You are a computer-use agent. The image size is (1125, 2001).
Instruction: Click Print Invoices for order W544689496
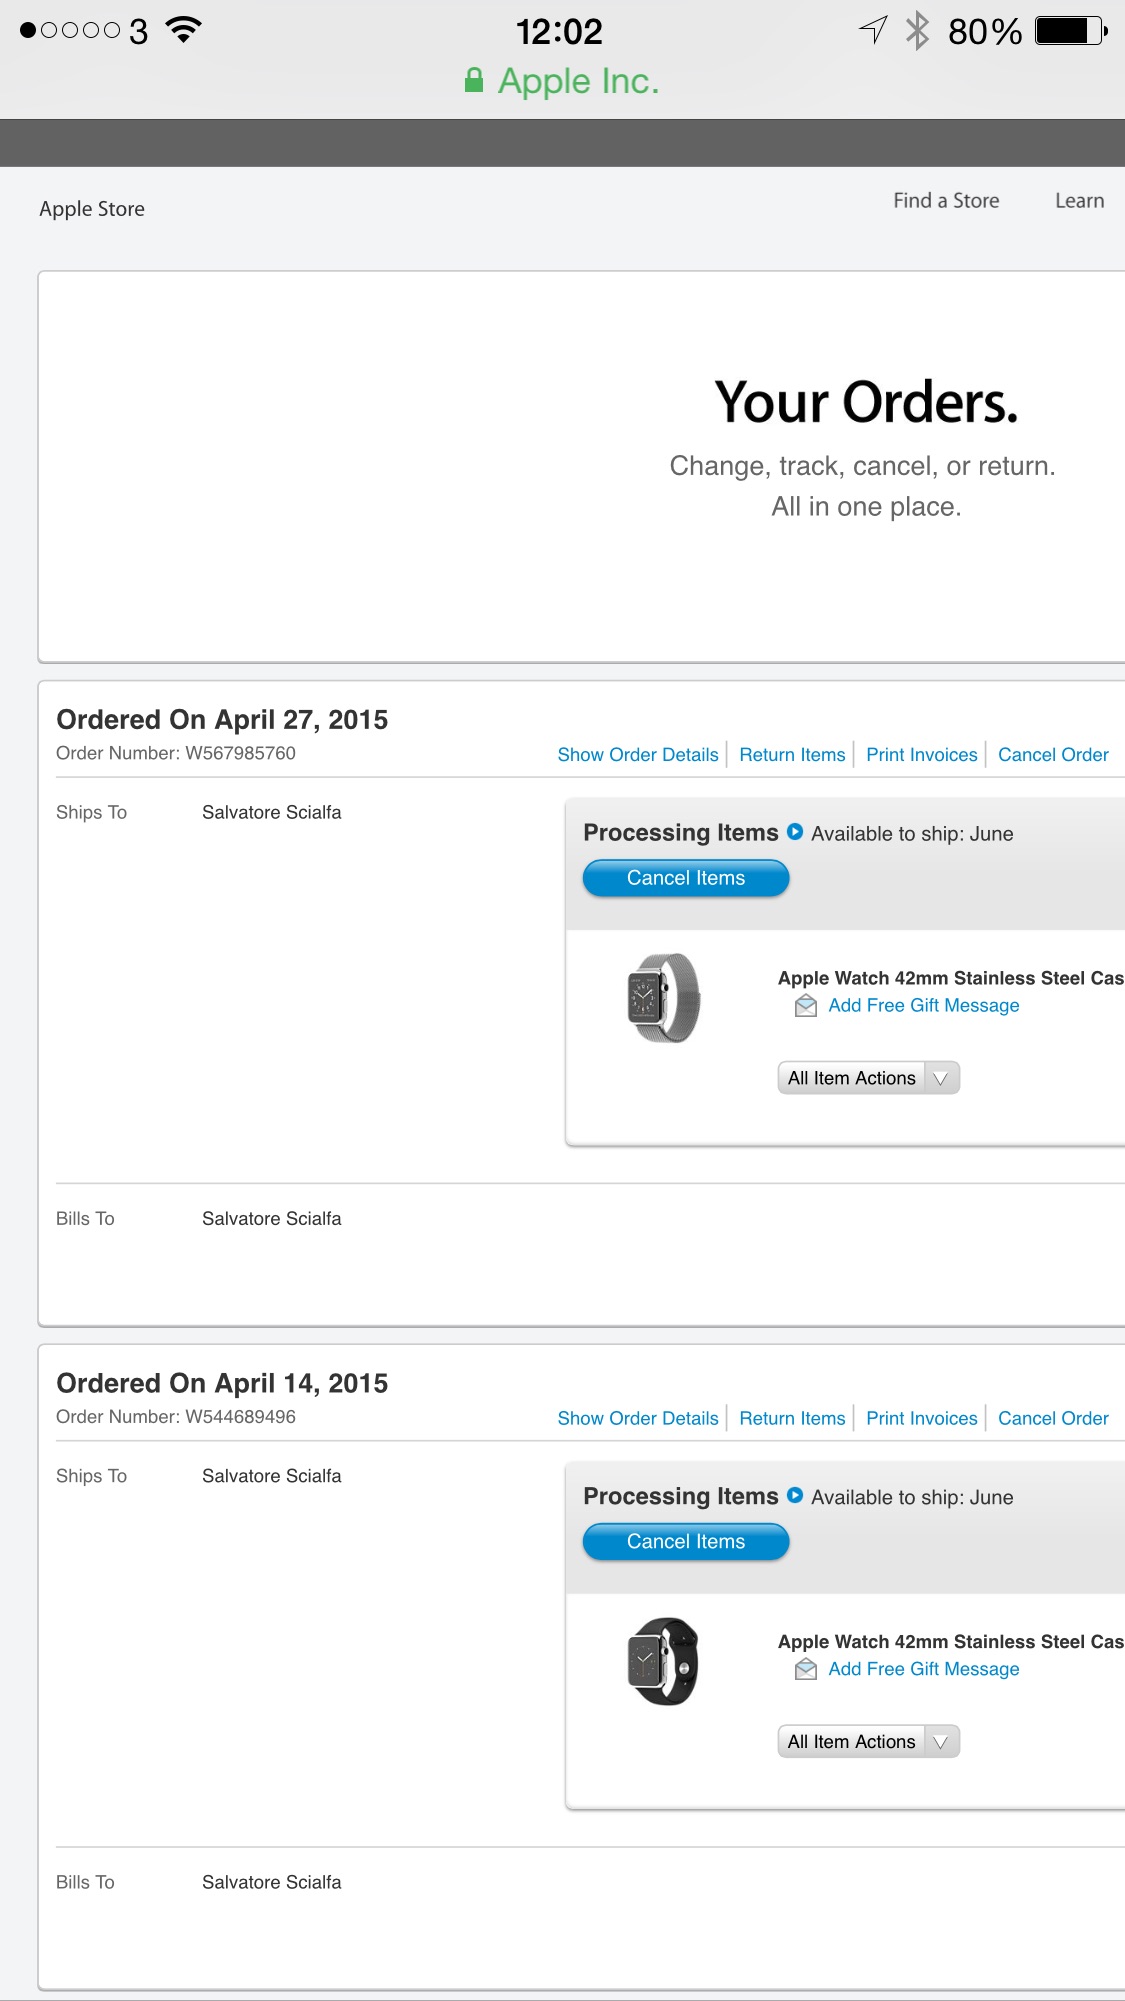click(922, 1418)
